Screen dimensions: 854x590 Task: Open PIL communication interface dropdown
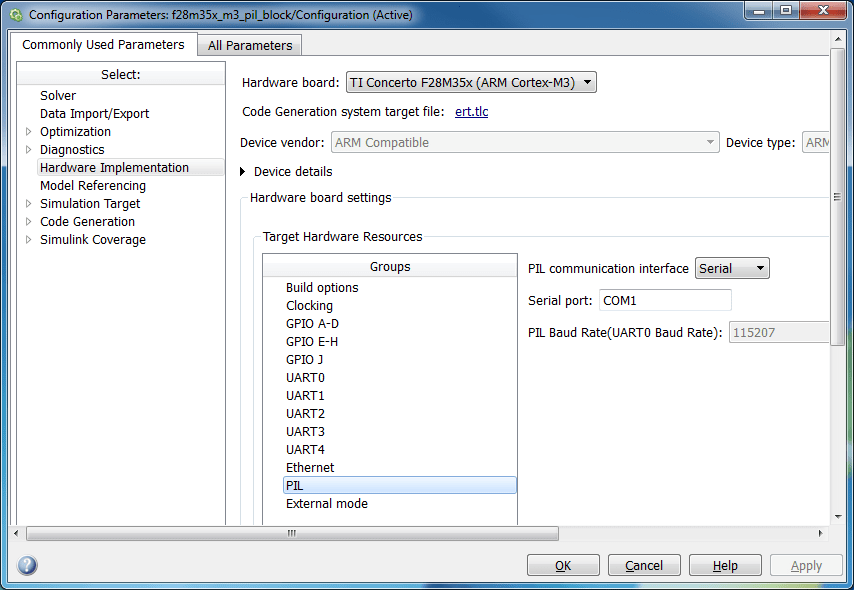[732, 268]
